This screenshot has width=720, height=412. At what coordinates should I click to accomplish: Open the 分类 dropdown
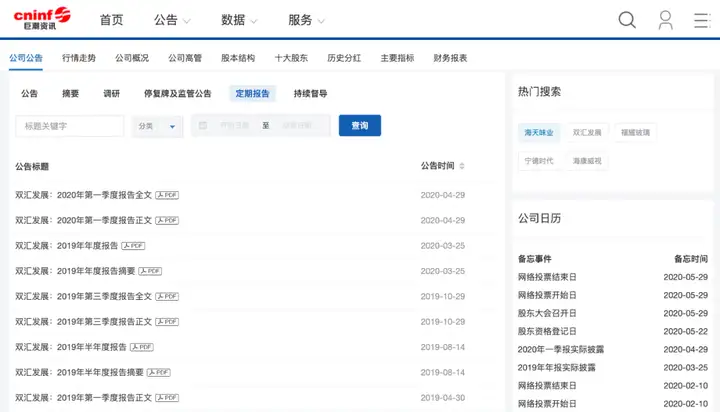point(157,126)
